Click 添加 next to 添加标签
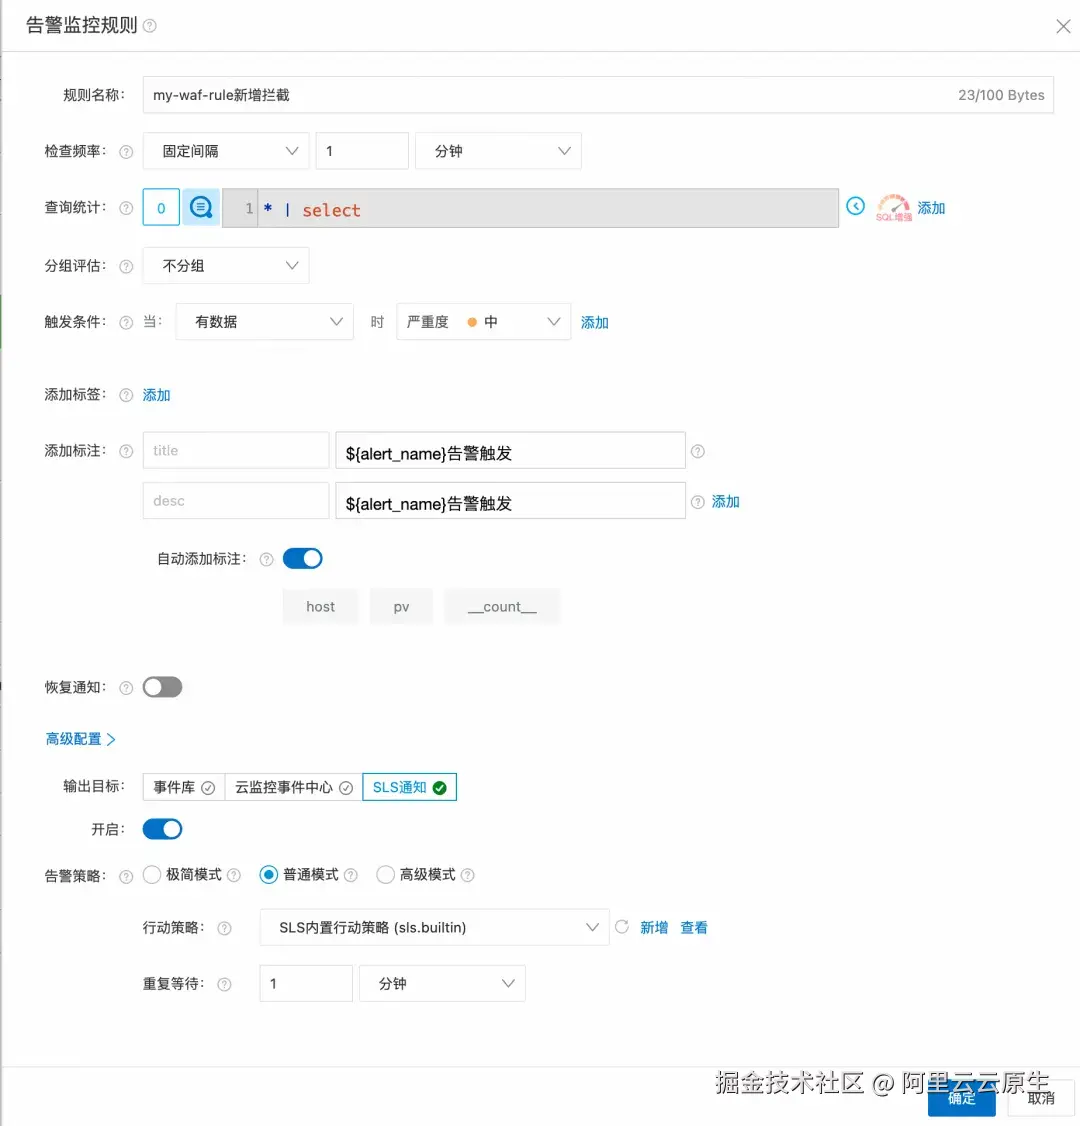1080x1126 pixels. click(156, 395)
